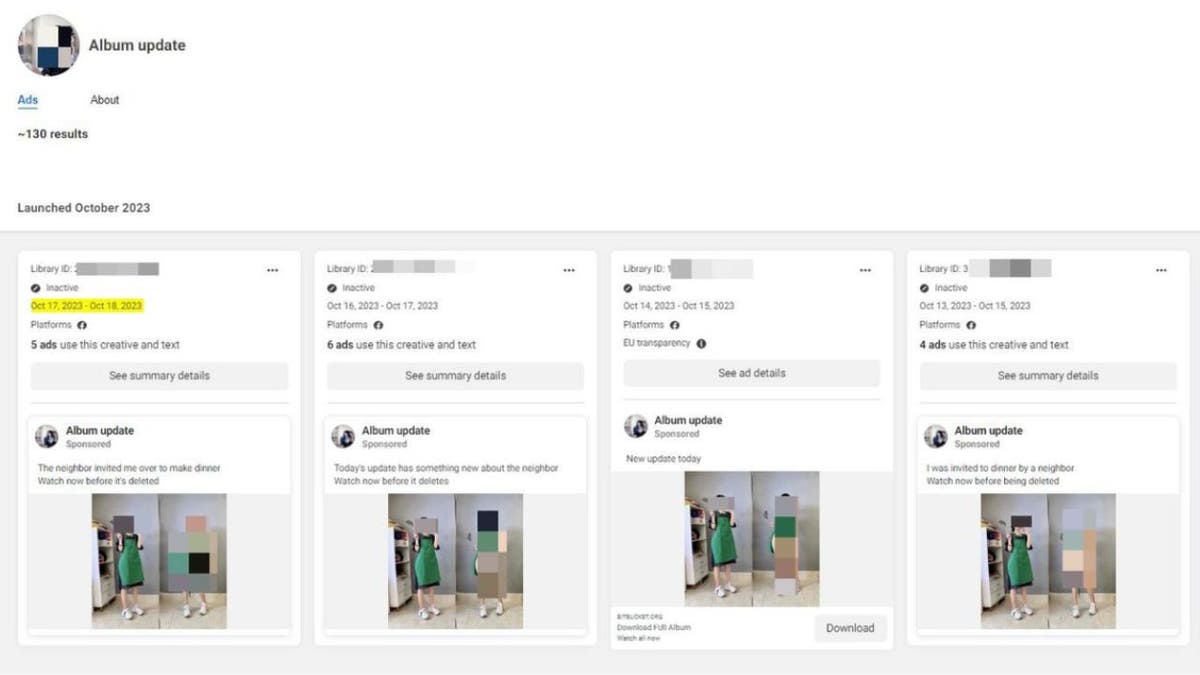Click the Facebook platform icon in the fourth card

tap(971, 325)
